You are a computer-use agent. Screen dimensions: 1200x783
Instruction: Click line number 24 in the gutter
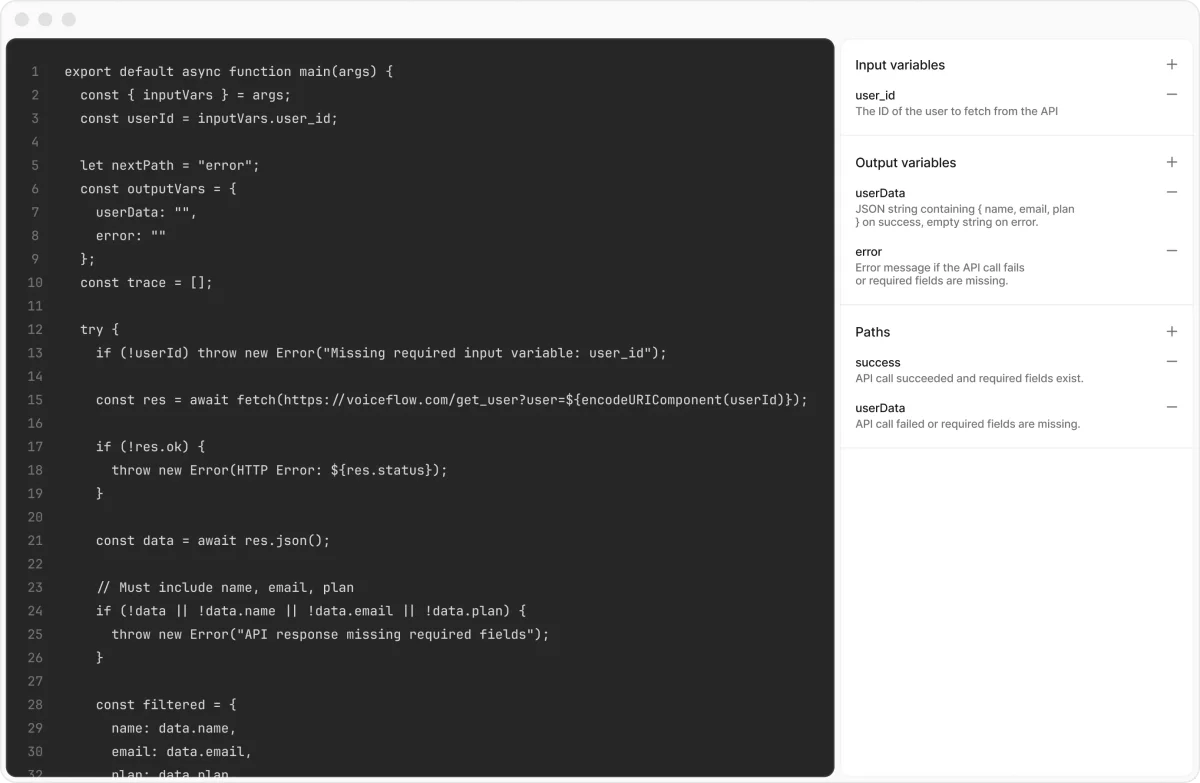pos(35,610)
